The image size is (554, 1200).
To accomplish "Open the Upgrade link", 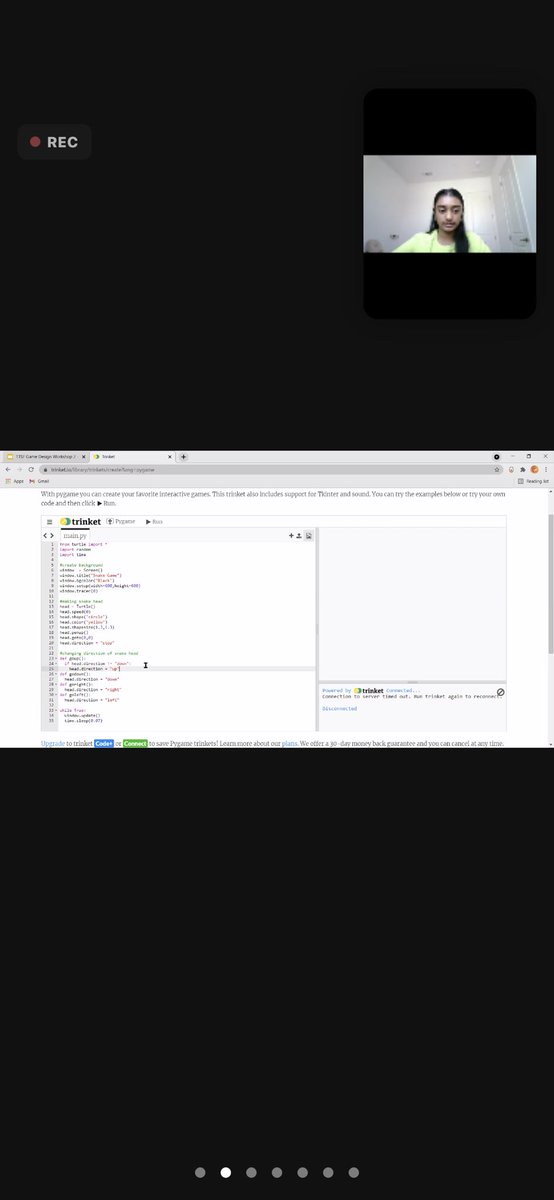I will point(53,744).
